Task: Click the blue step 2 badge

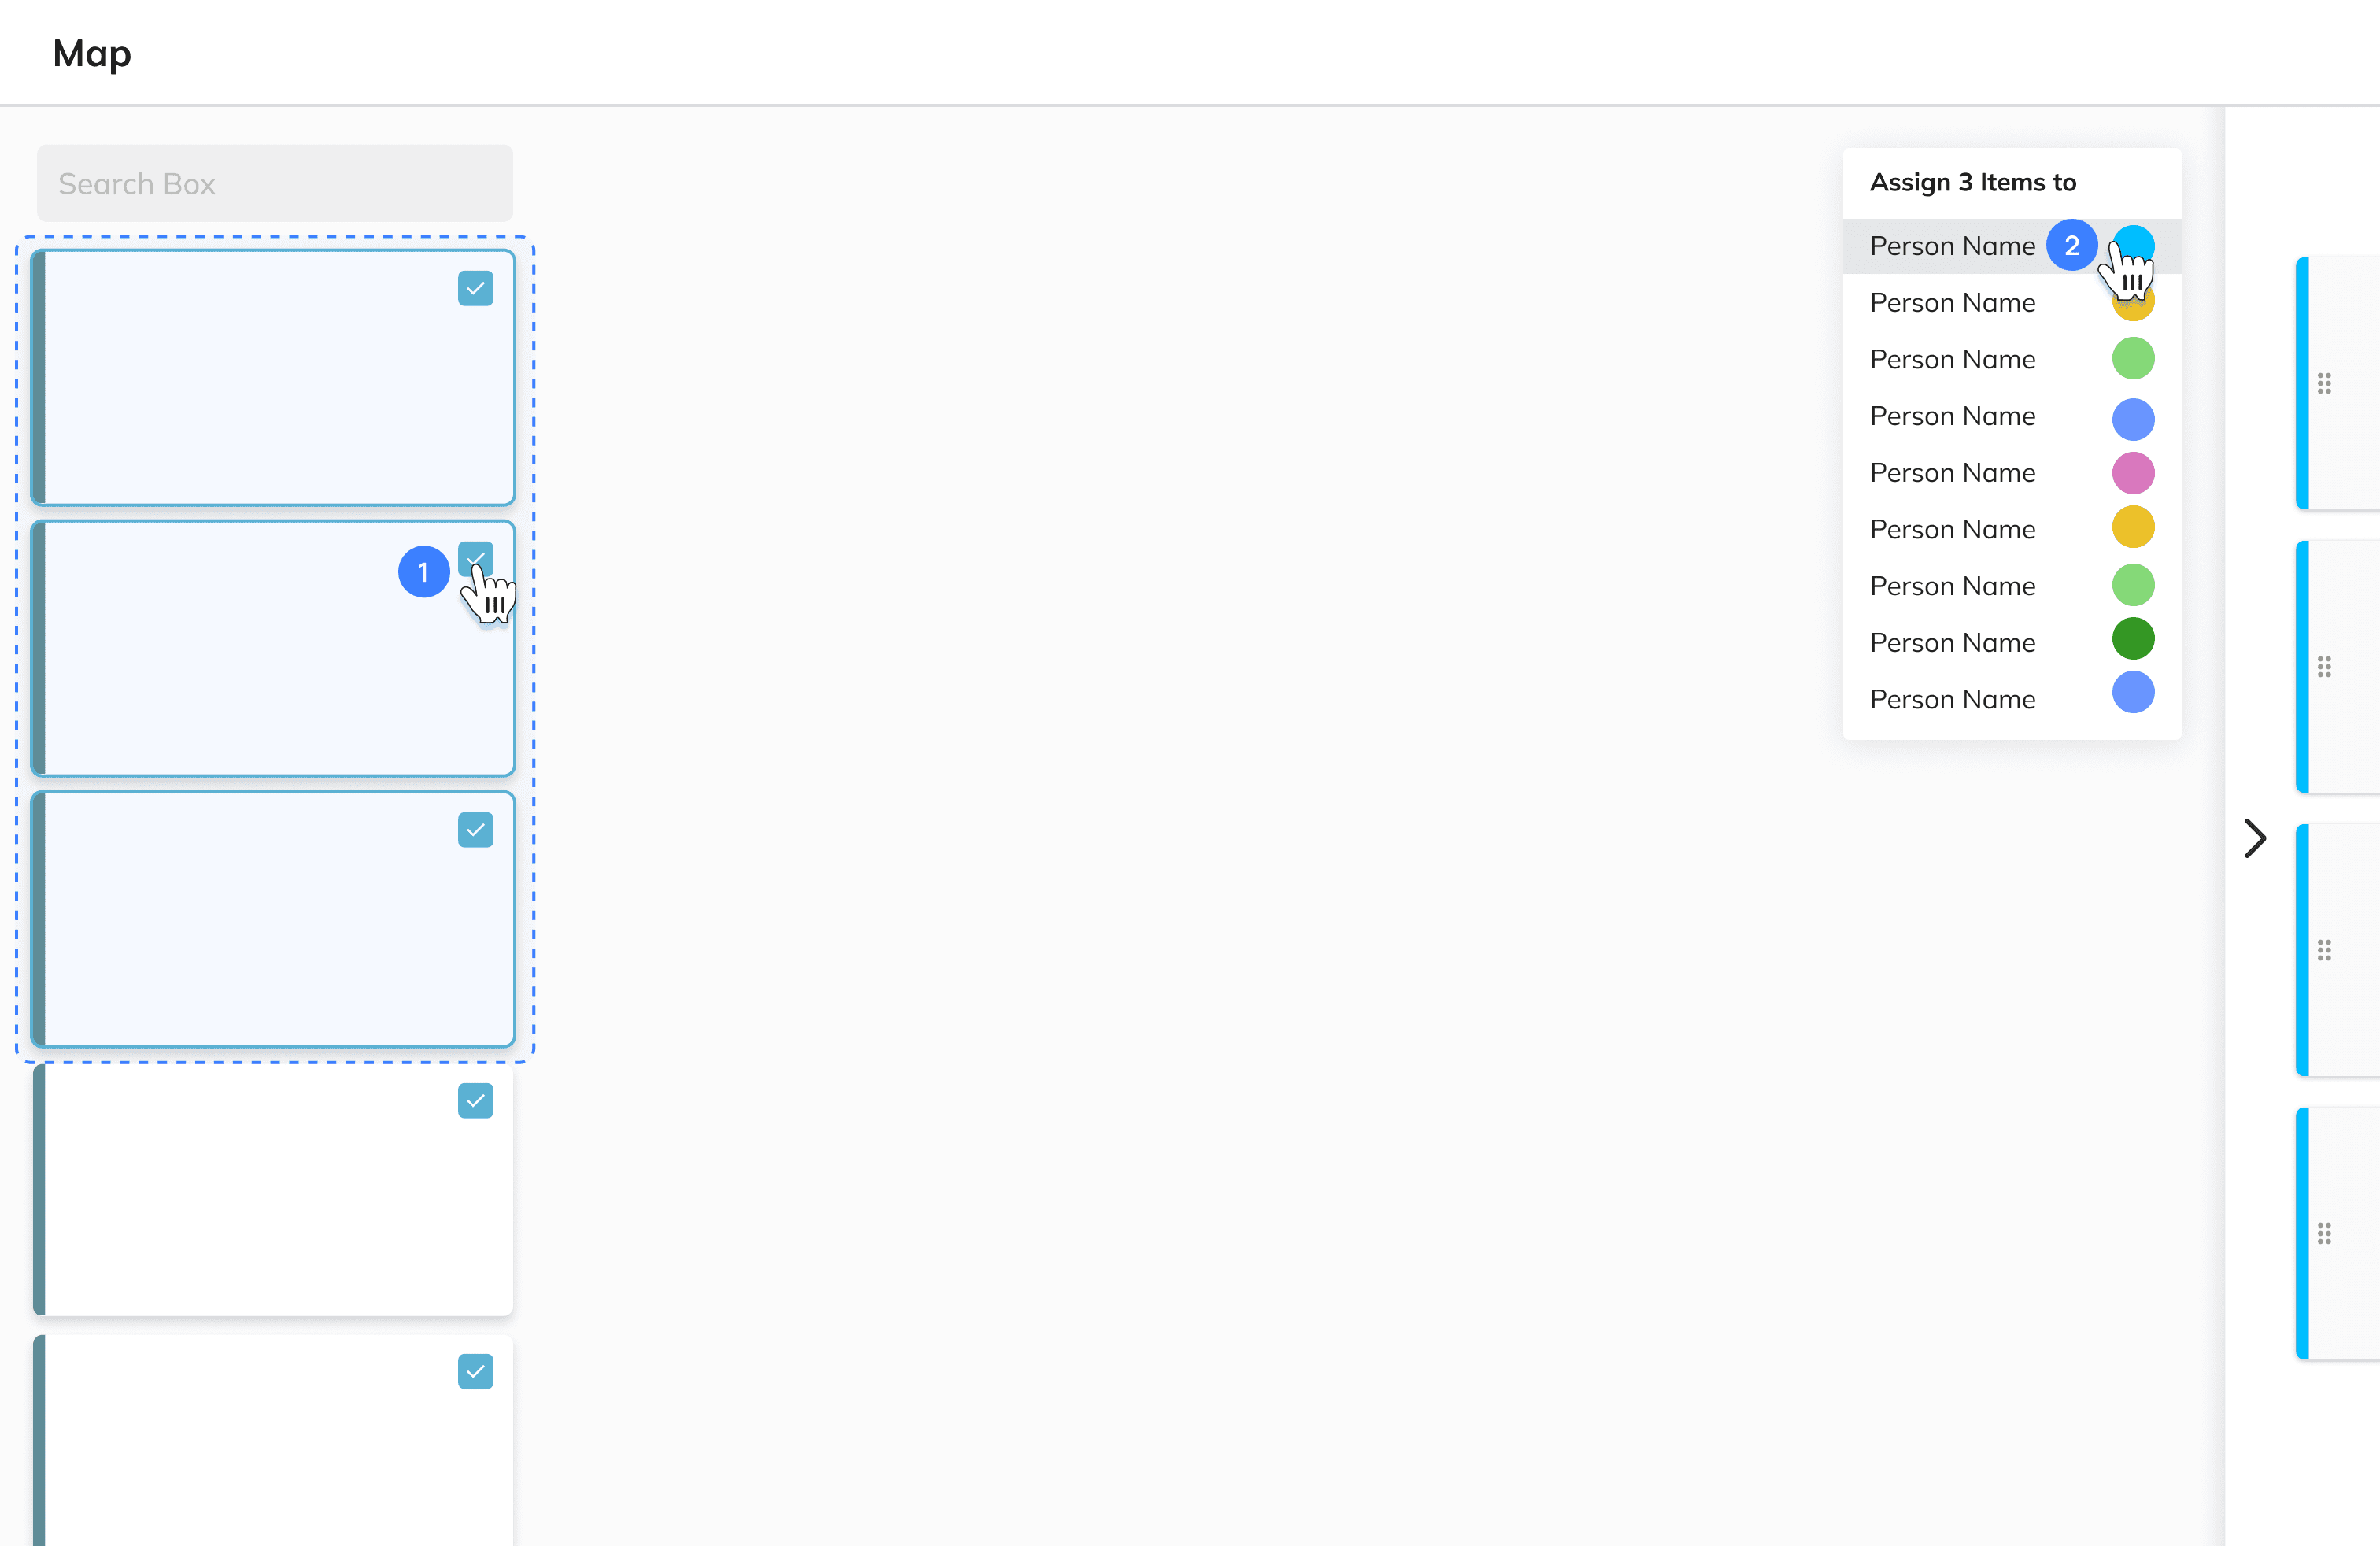Action: pos(2071,245)
